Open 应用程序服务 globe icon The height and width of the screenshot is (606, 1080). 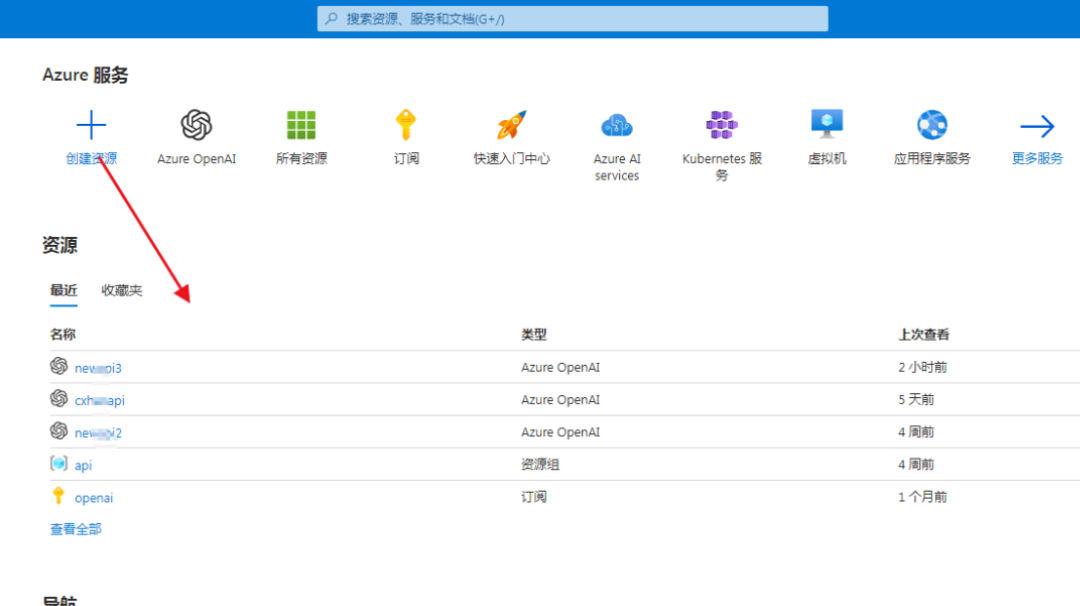932,124
